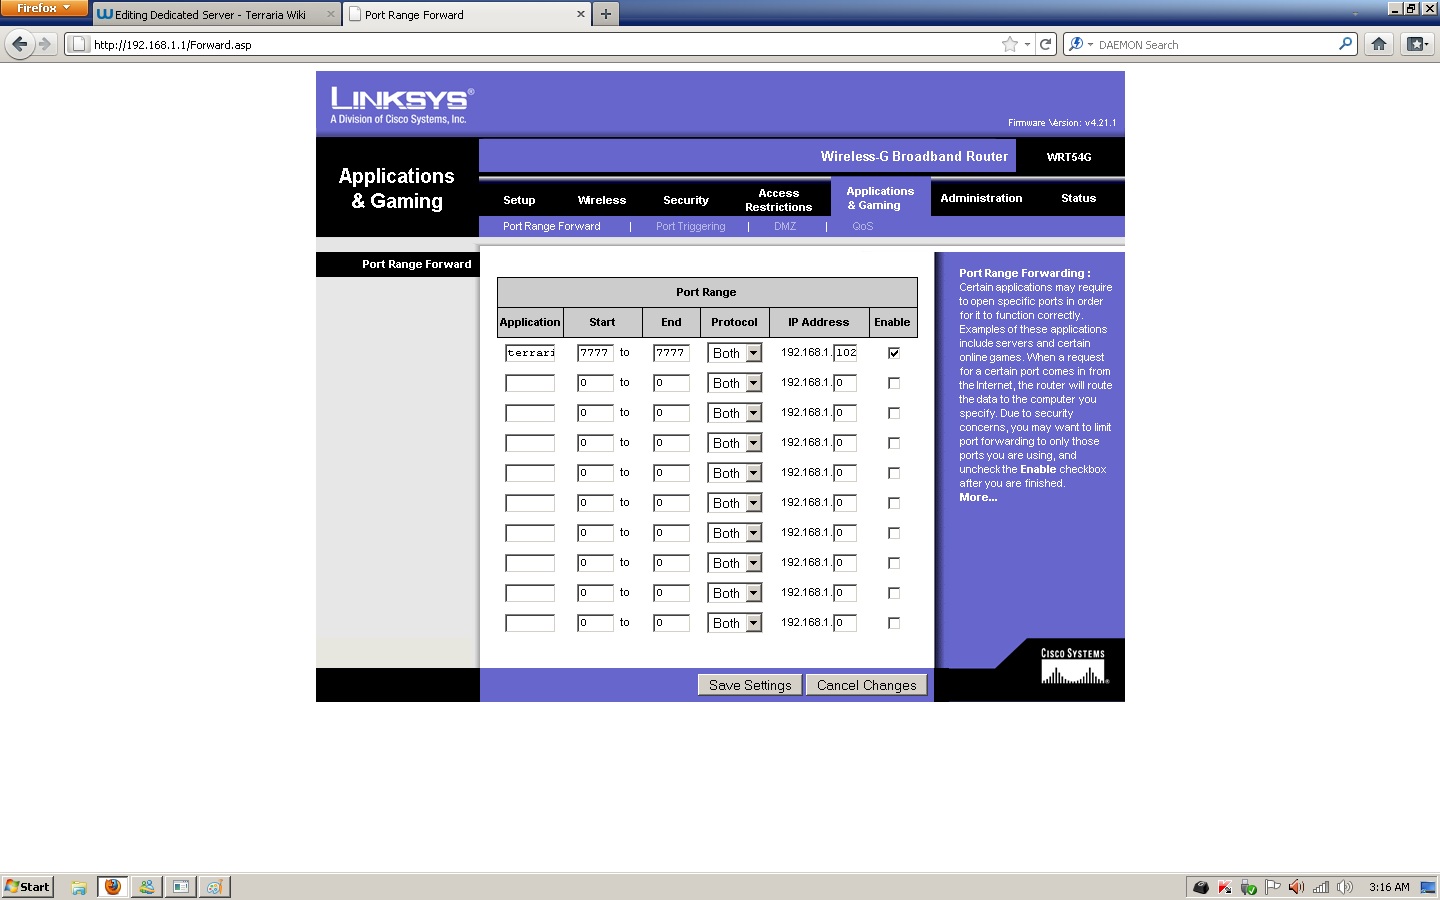Switch to the Wireless tab
Screen dimensions: 1440x900
pyautogui.click(x=602, y=200)
